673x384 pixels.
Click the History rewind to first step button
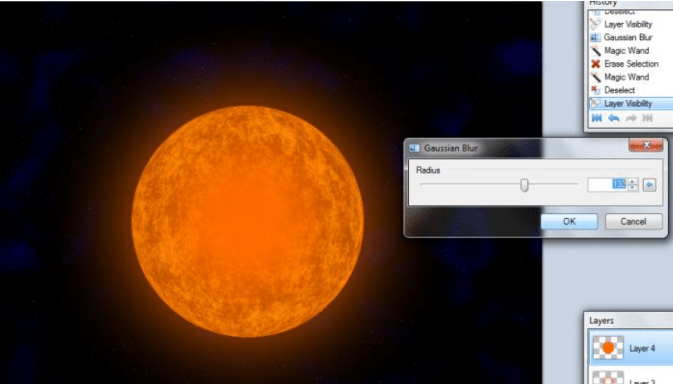[x=597, y=118]
